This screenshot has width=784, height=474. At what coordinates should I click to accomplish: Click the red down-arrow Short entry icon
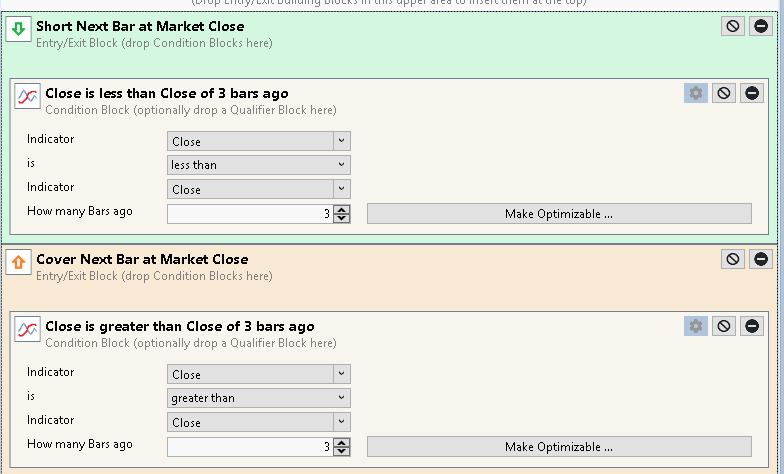[18, 29]
